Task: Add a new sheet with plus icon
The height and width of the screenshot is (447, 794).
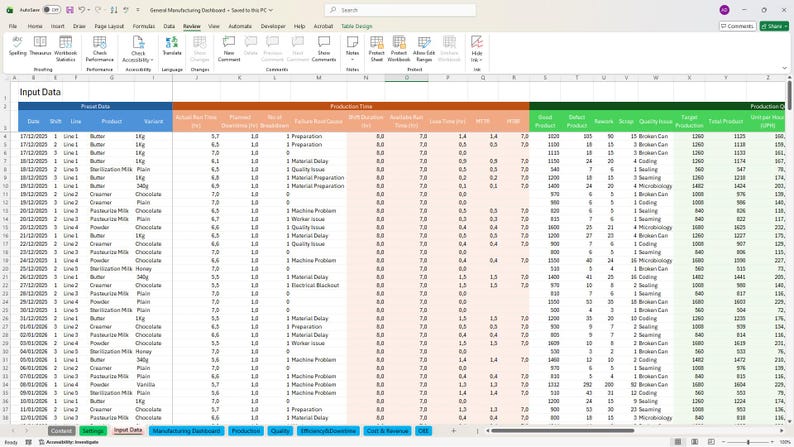Action: tap(453, 431)
